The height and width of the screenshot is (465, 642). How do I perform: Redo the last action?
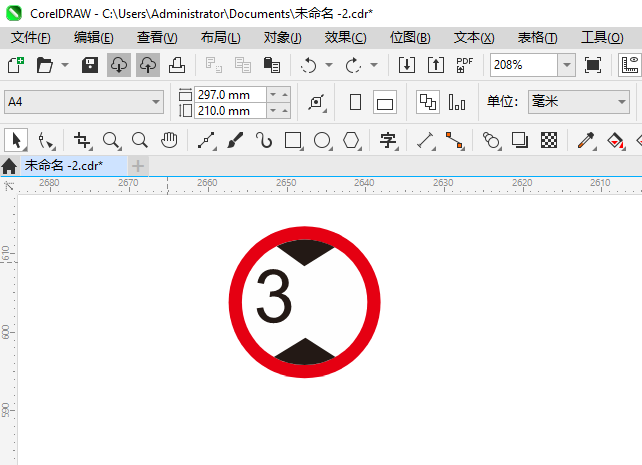click(x=353, y=65)
